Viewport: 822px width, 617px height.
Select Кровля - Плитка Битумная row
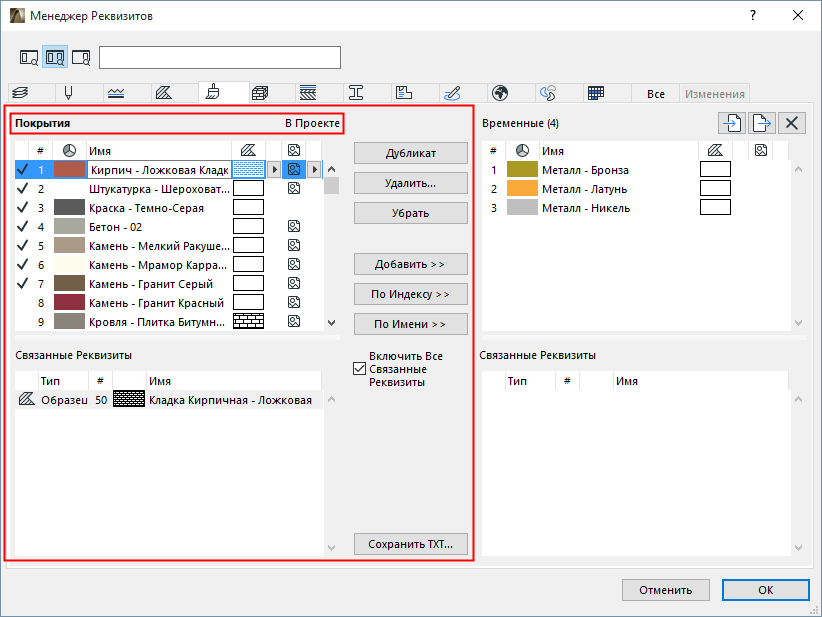pos(169,321)
